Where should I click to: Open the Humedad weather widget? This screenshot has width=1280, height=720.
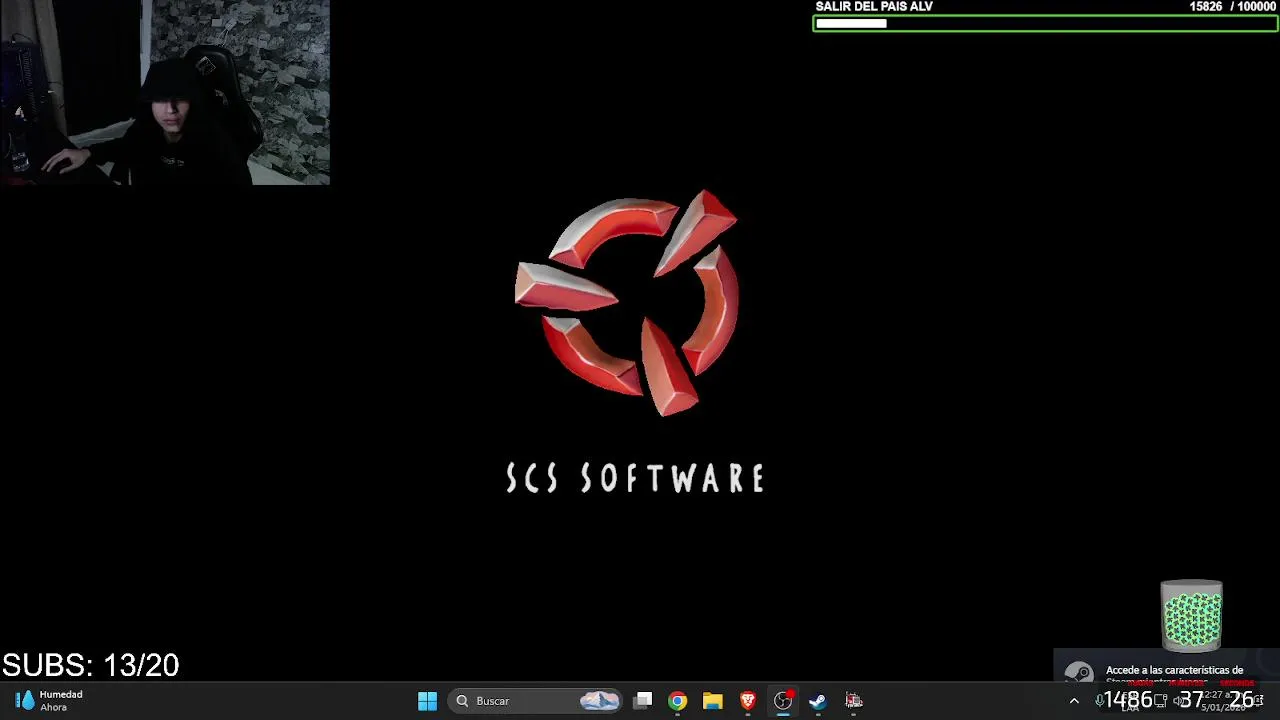click(50, 701)
